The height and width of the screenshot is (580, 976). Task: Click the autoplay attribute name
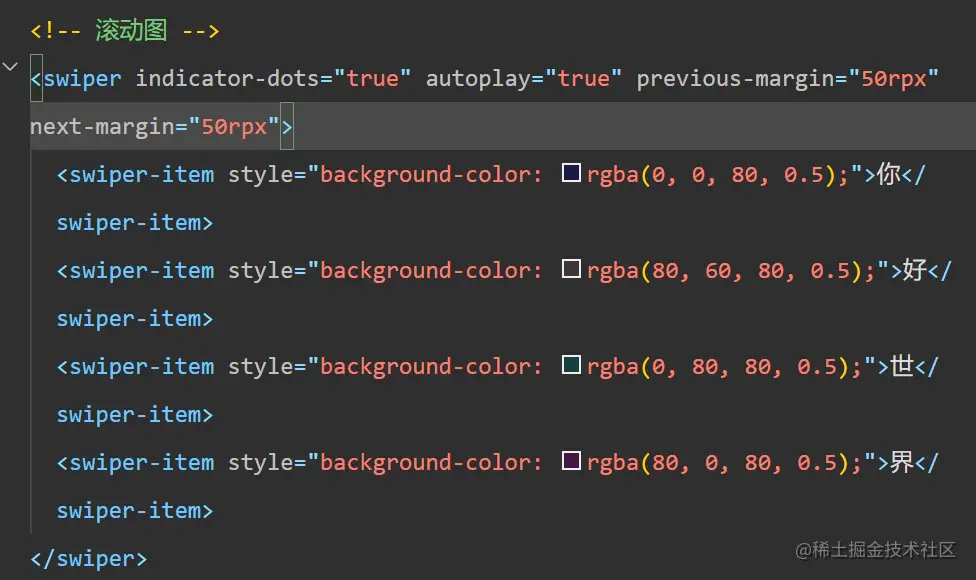click(477, 78)
